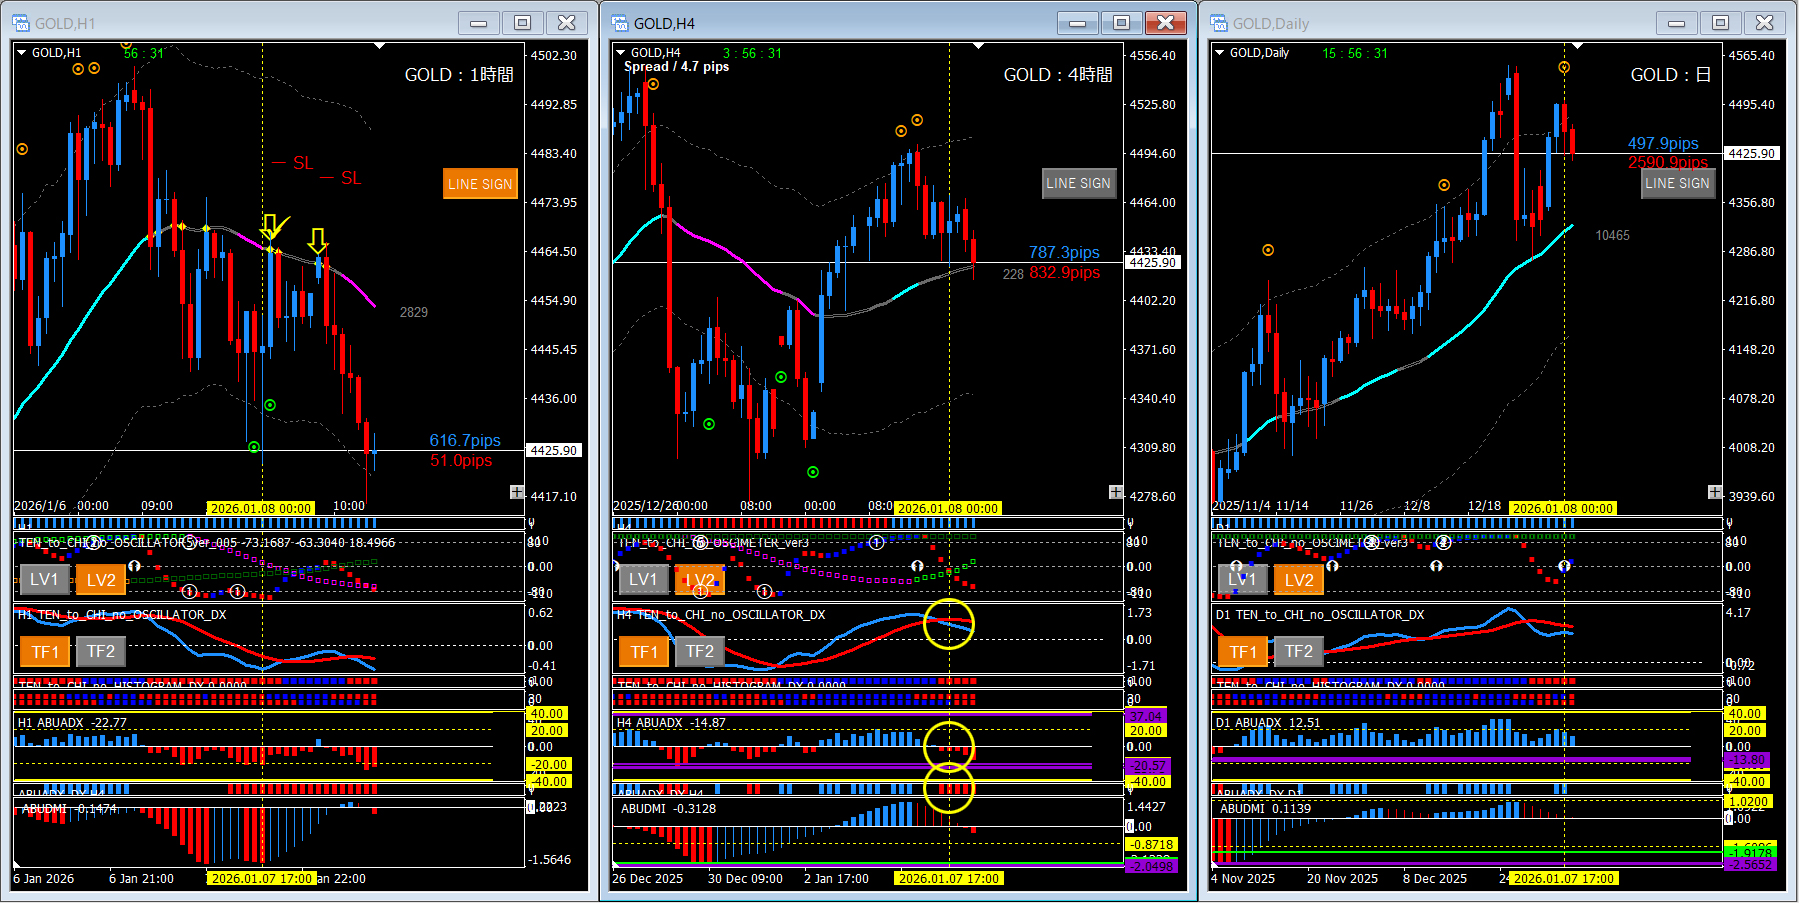
Task: Toggle the TF2 button in the Daily chart
Action: (1298, 651)
